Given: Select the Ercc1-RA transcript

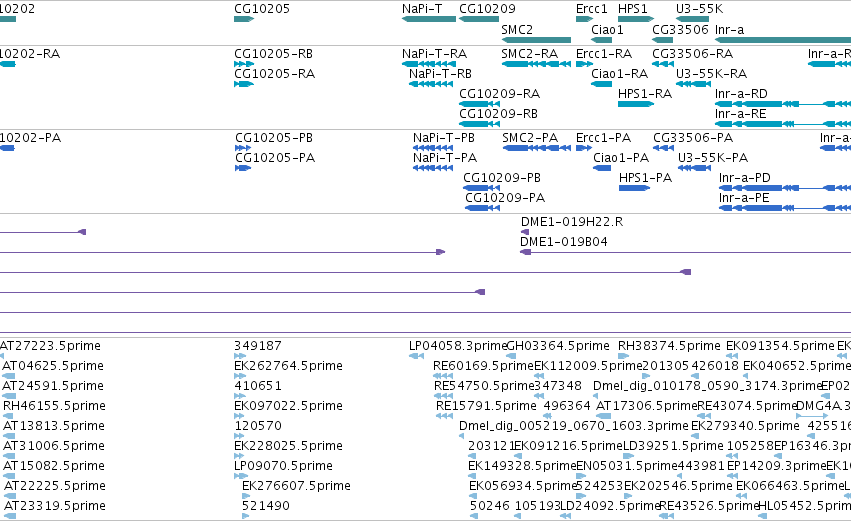Looking at the screenshot, I should [585, 64].
